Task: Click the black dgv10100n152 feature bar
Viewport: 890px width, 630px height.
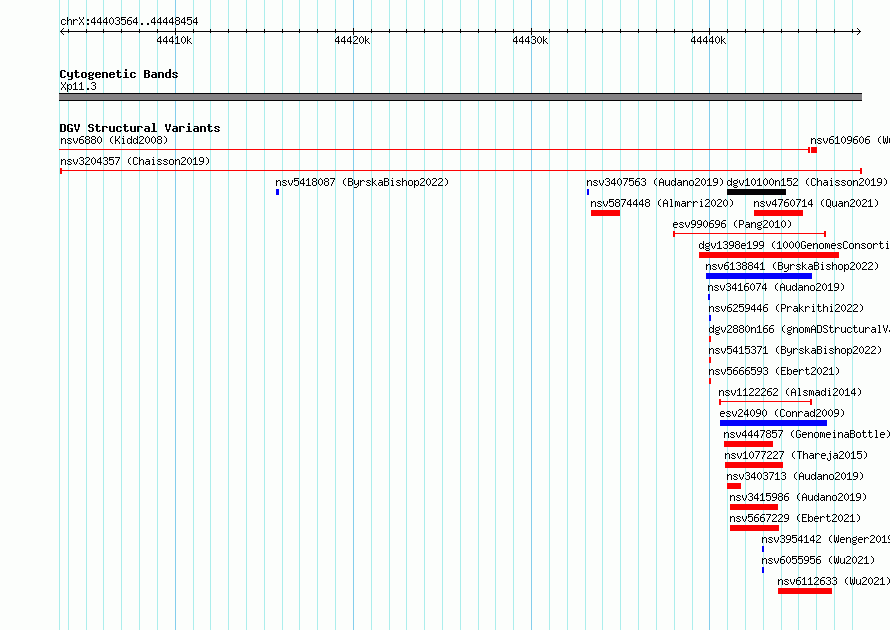Action: [756, 192]
